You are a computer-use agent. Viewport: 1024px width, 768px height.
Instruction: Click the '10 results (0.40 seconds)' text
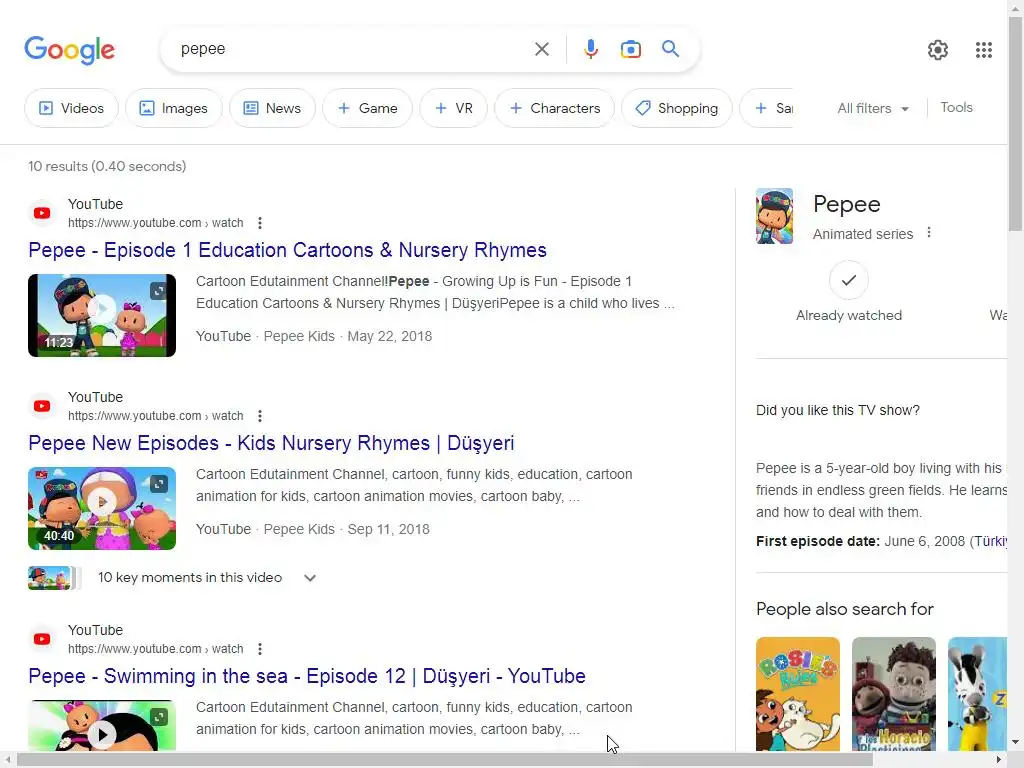point(107,167)
